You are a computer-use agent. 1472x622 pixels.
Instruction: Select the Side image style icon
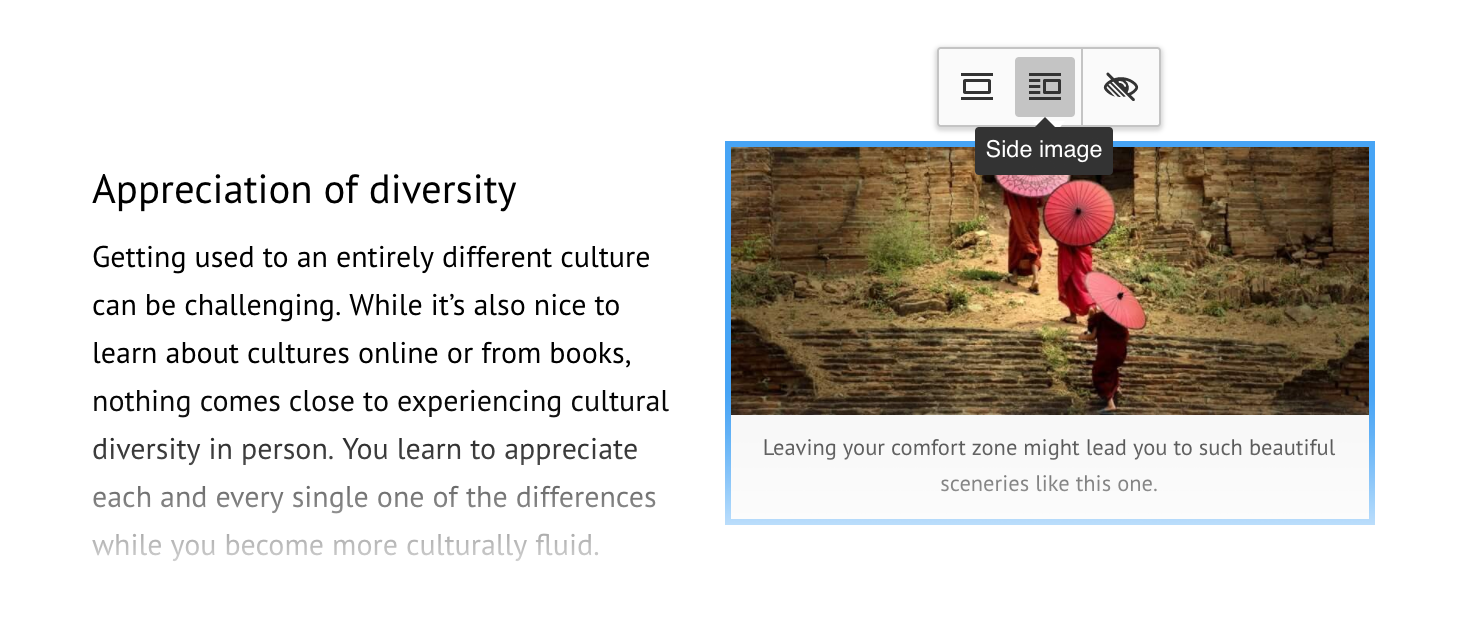click(x=1044, y=87)
